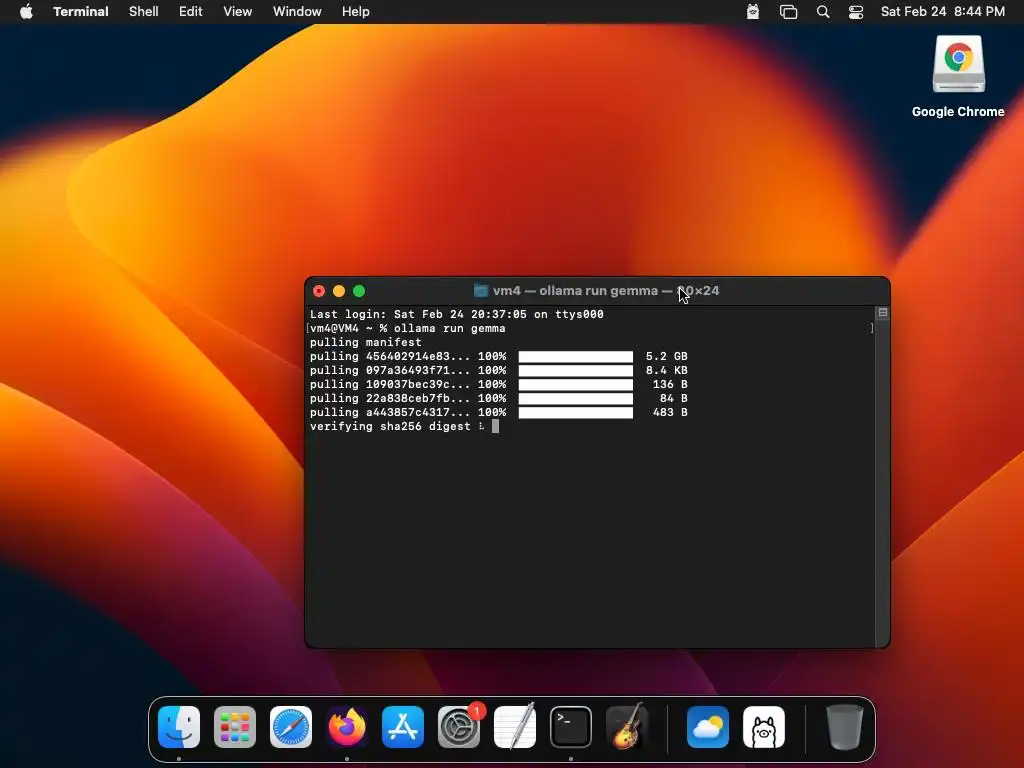Open the Google Chrome disk image on desktop
This screenshot has width=1024, height=768.
tap(958, 65)
